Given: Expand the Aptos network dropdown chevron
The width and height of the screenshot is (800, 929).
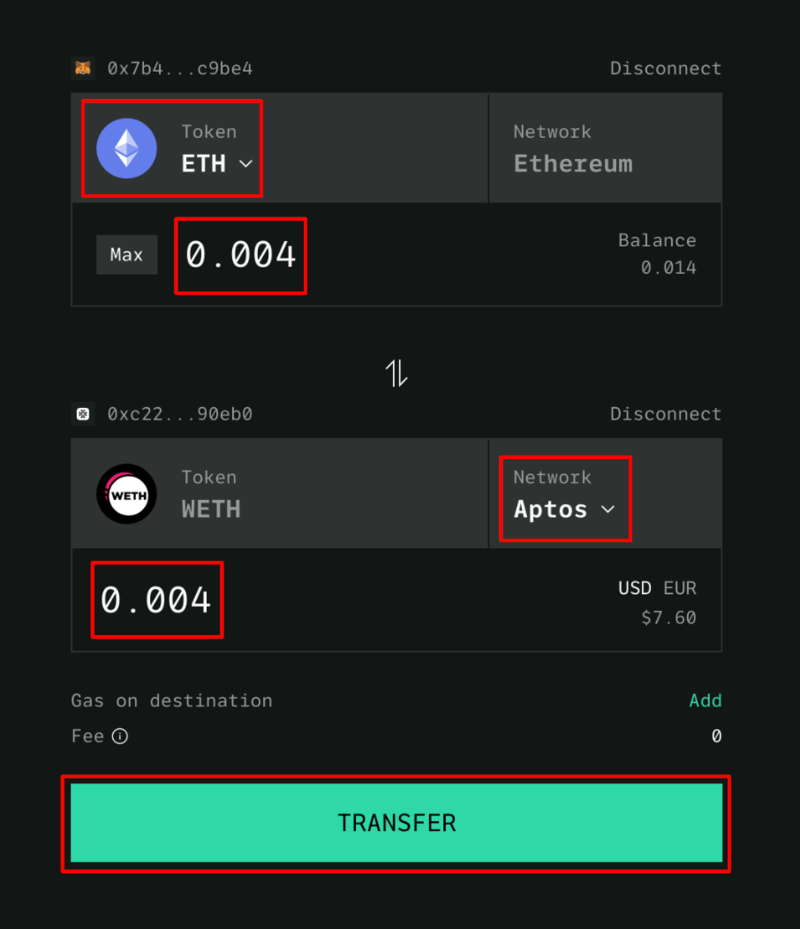Looking at the screenshot, I should pyautogui.click(x=608, y=509).
